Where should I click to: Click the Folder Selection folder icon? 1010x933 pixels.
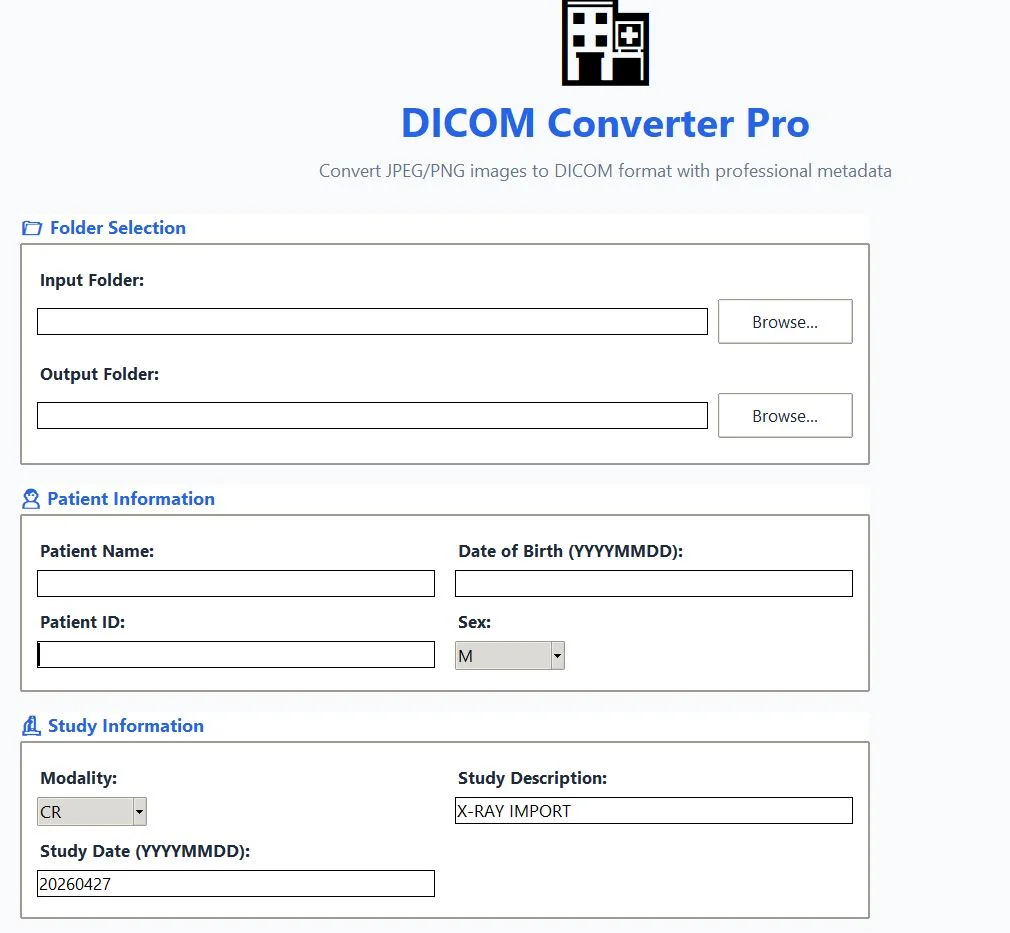click(x=32, y=228)
